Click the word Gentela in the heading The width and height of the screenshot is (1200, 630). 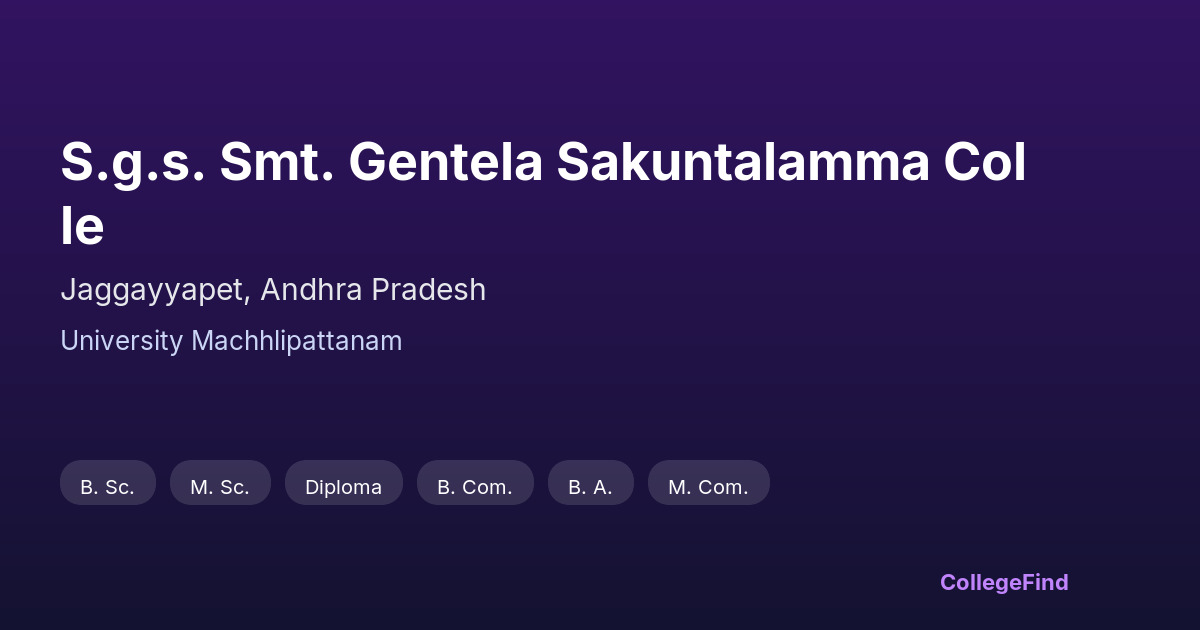click(x=445, y=163)
